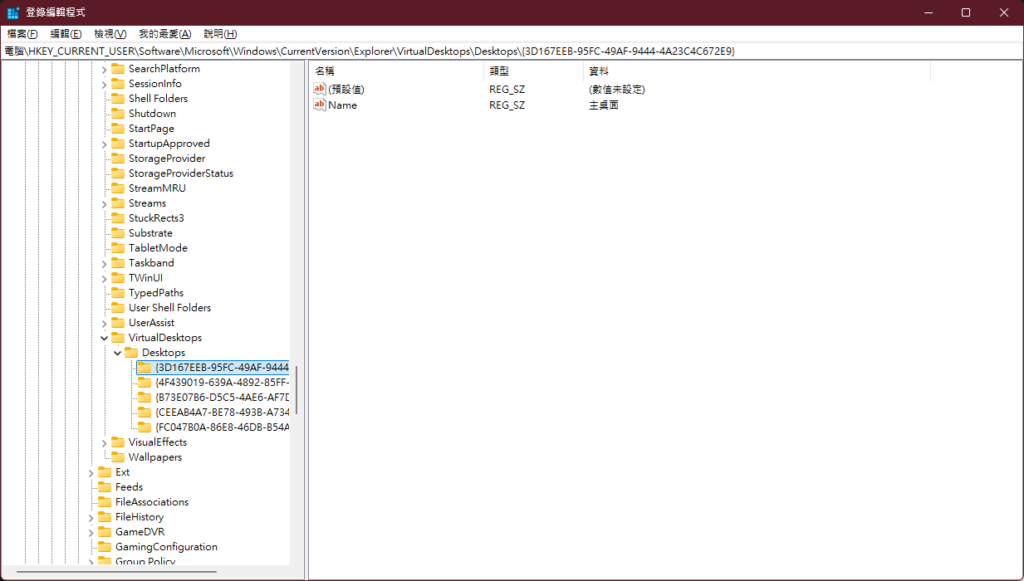
Task: Collapse the Desktops tree node
Action: [x=118, y=353]
